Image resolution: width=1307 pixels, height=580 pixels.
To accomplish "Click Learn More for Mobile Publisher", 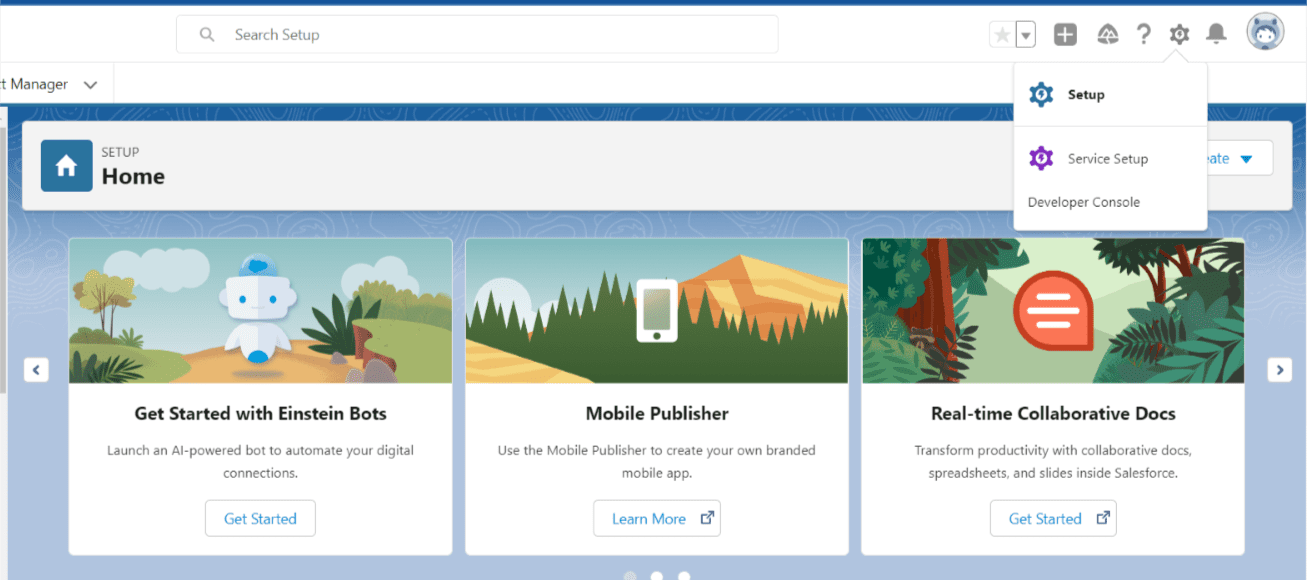I will [657, 519].
